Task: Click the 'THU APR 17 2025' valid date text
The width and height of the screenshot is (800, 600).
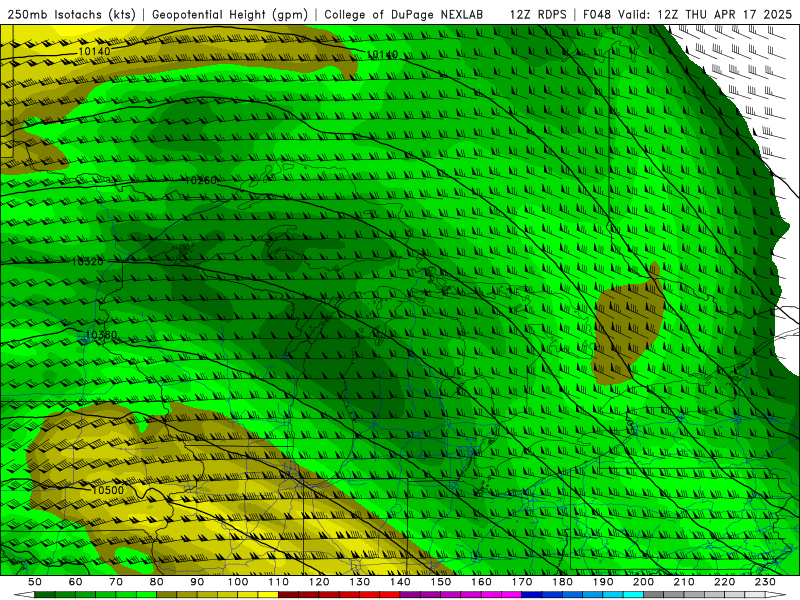Action: coord(738,15)
